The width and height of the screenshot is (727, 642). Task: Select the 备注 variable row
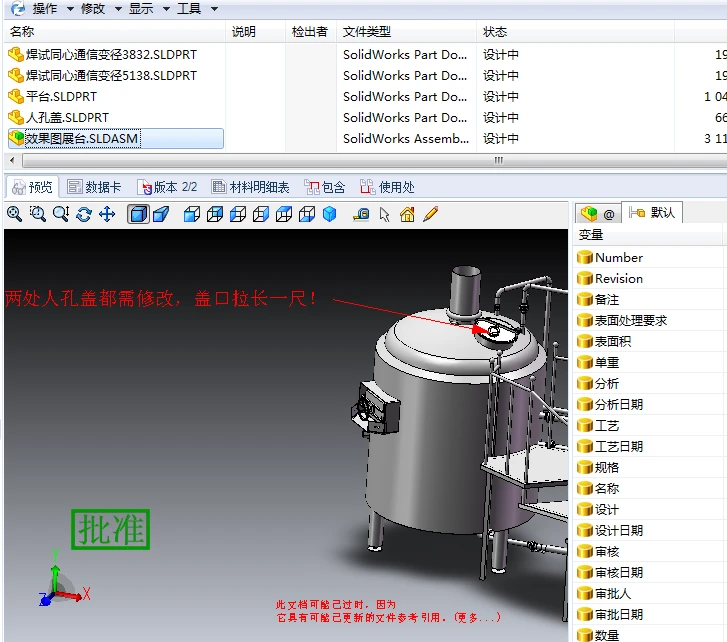649,299
